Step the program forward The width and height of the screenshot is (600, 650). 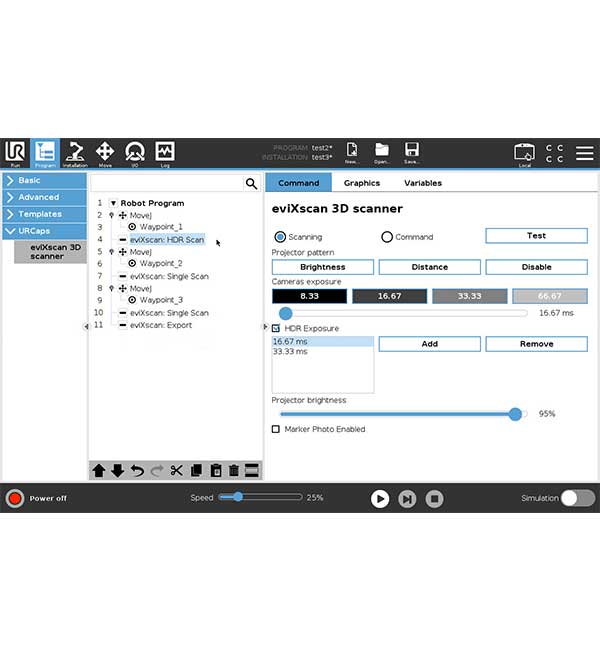(407, 499)
